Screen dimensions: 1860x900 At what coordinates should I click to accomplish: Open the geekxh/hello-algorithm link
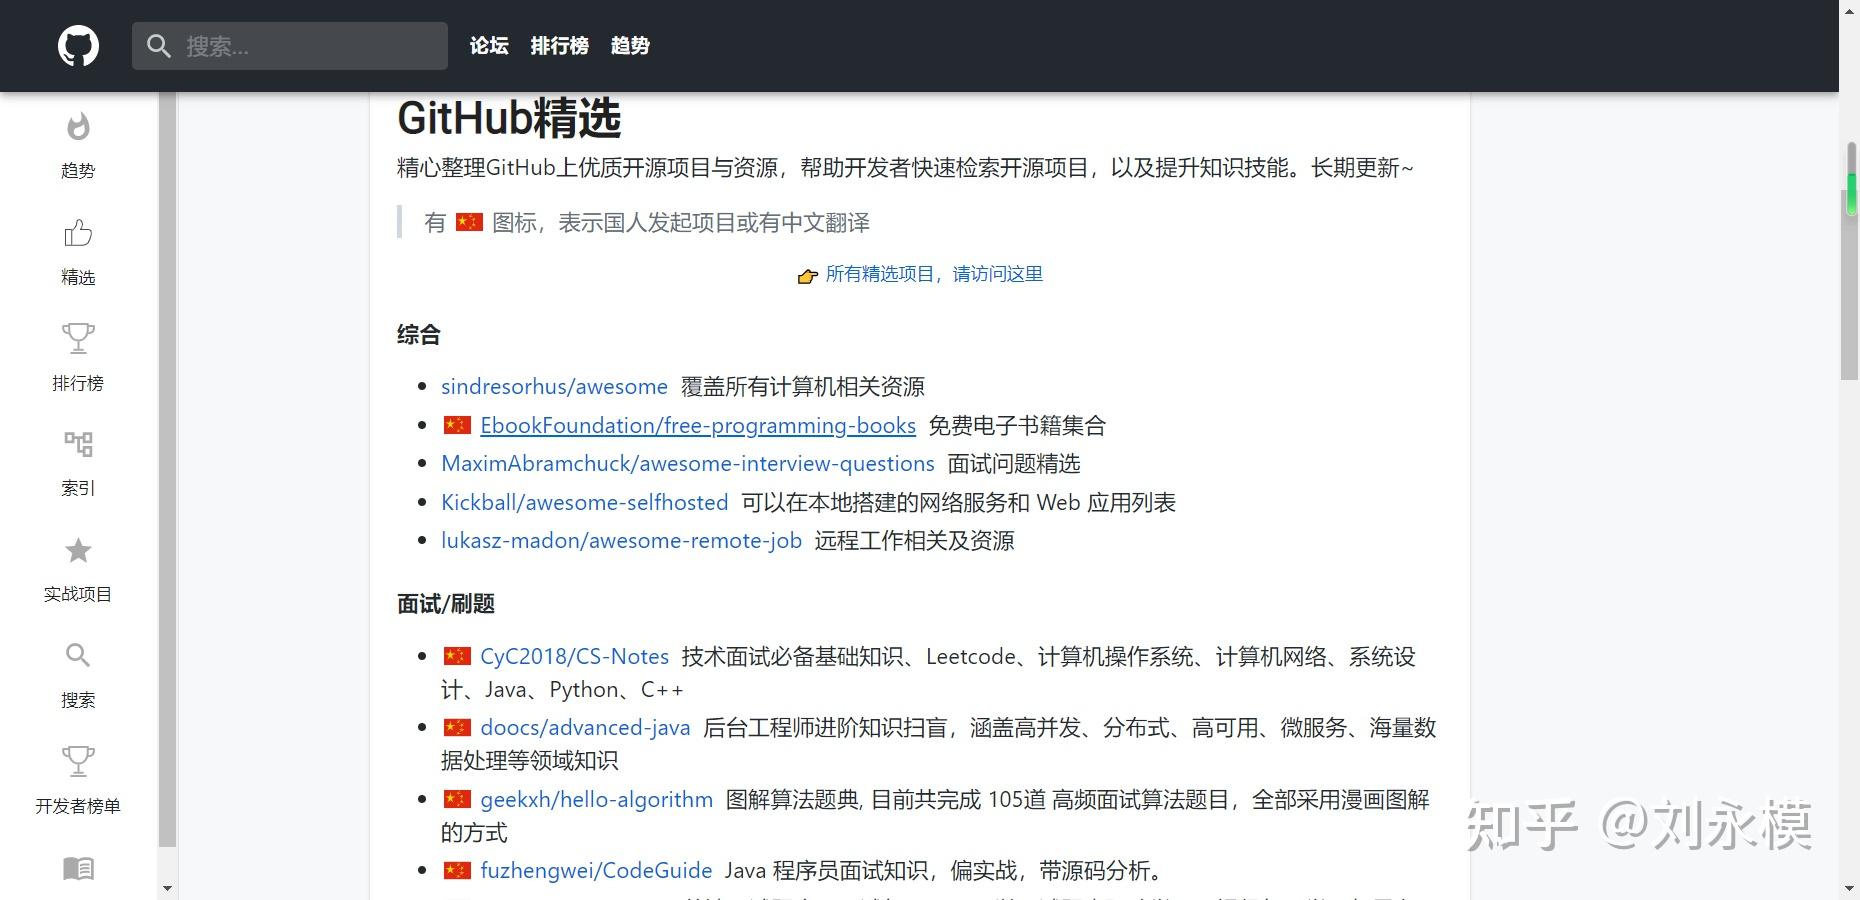coord(596,799)
